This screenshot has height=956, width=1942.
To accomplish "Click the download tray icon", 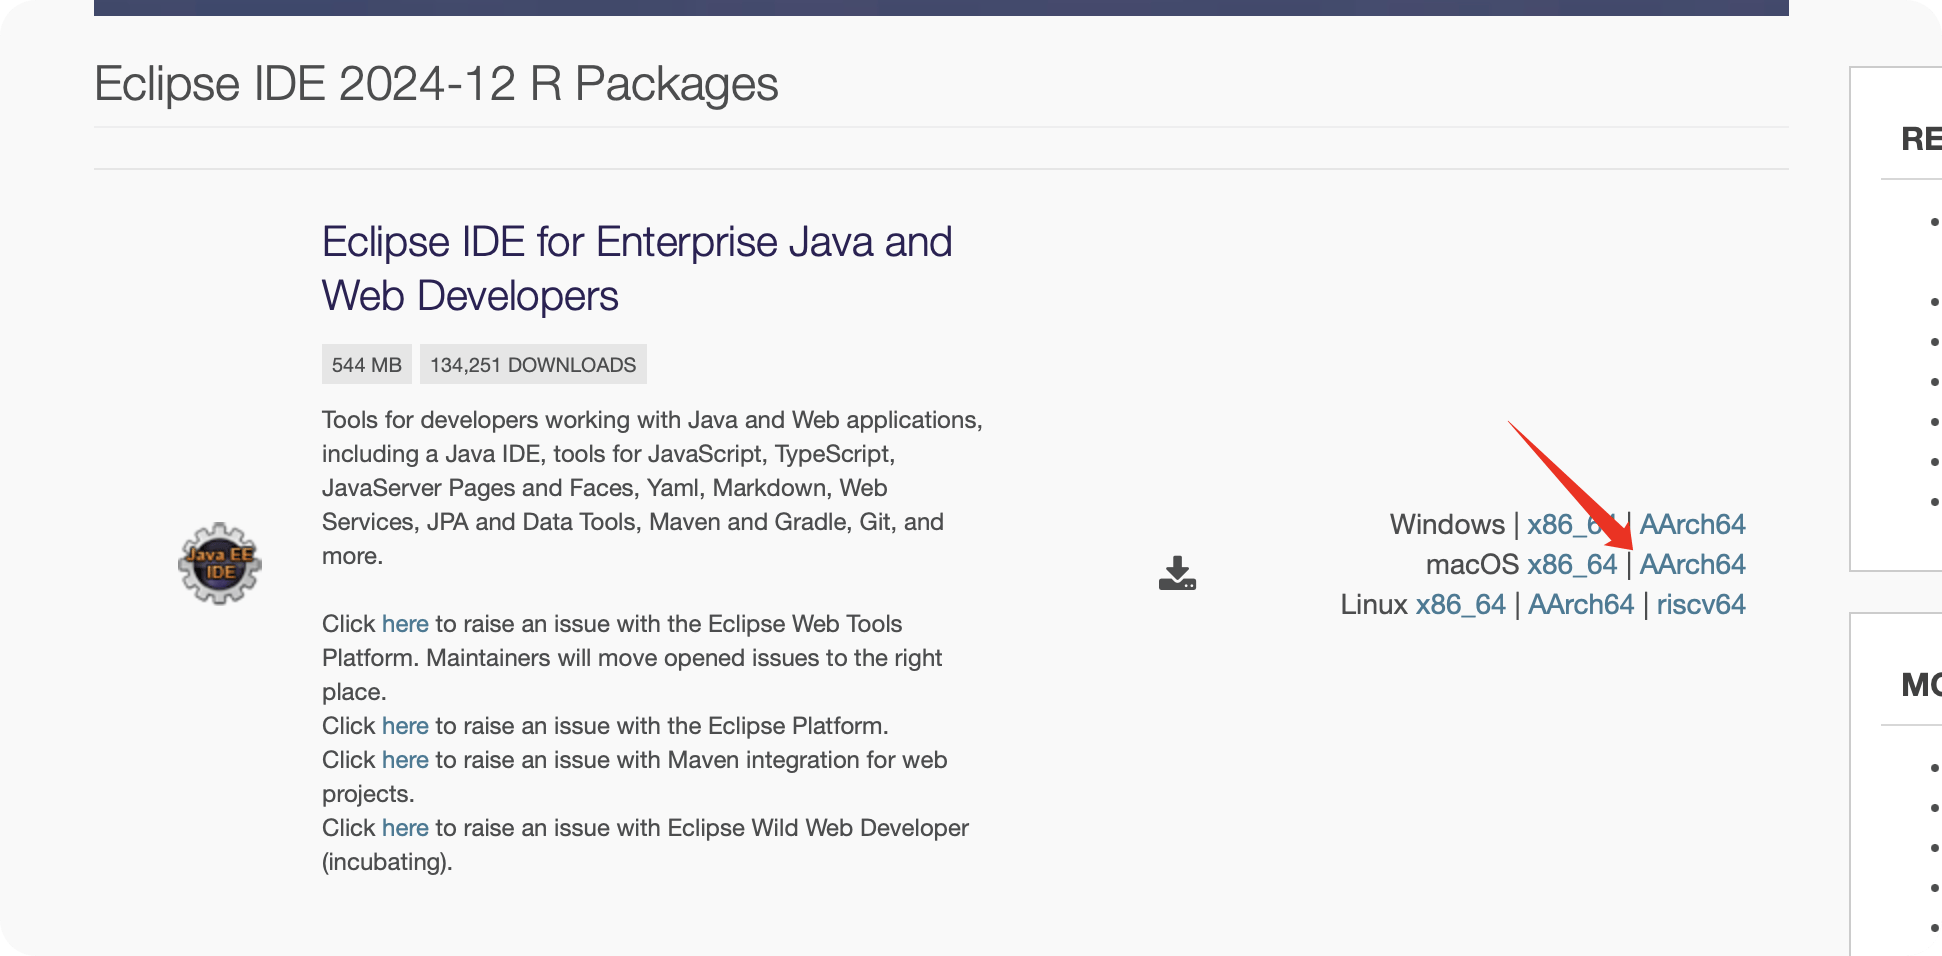I will [x=1177, y=573].
